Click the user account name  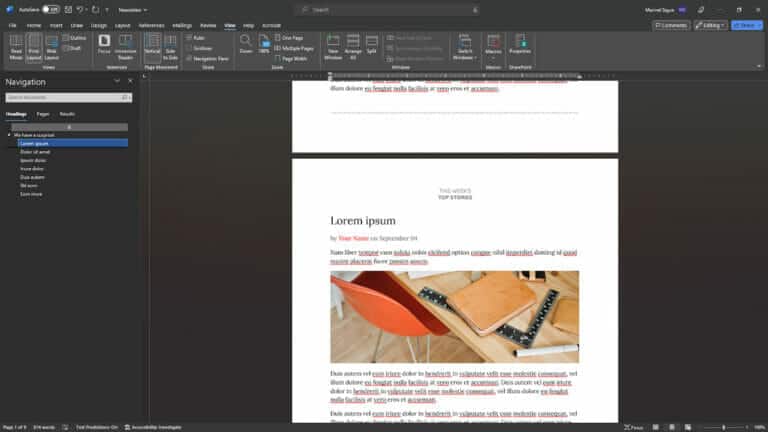click(659, 10)
